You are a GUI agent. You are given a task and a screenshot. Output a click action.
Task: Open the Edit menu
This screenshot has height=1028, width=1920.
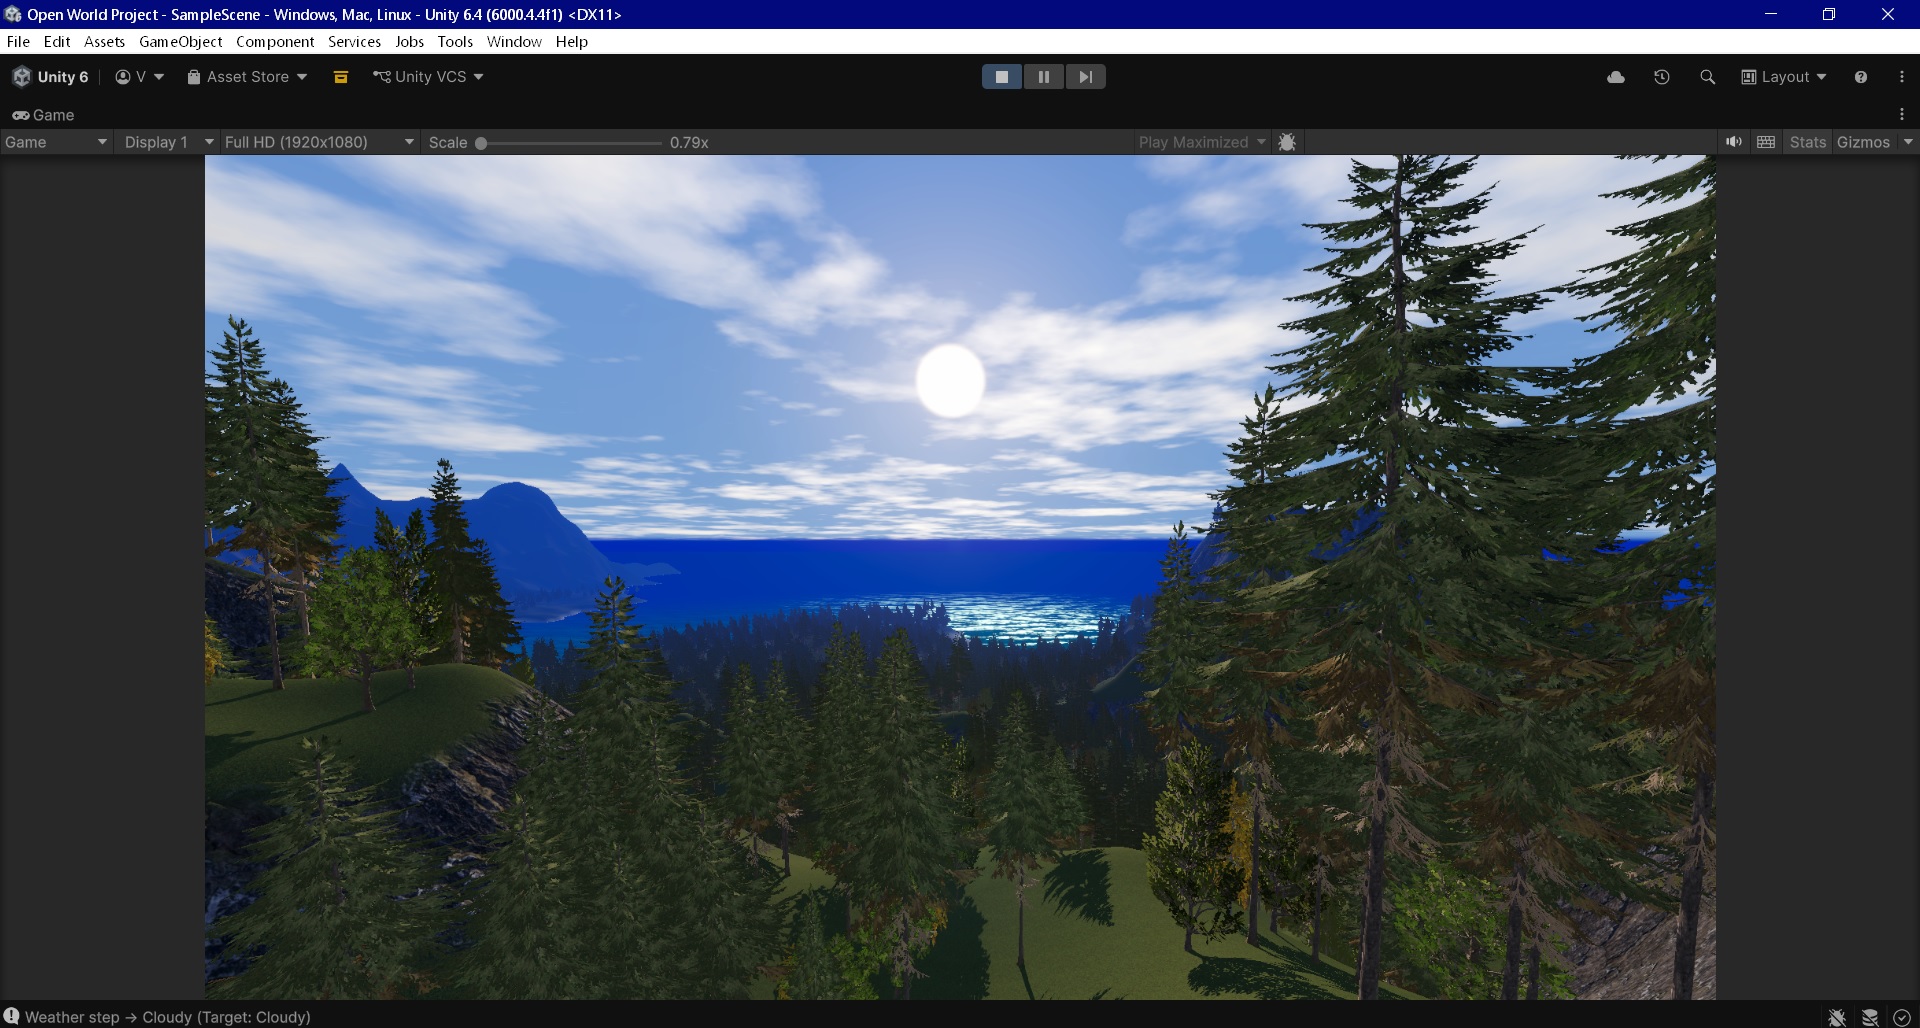57,42
